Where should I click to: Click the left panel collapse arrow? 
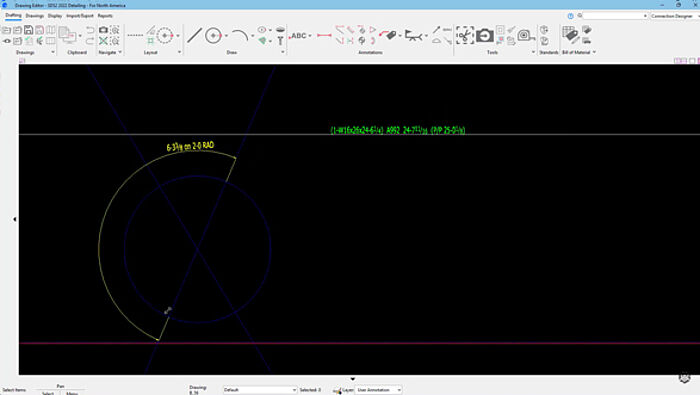15,219
